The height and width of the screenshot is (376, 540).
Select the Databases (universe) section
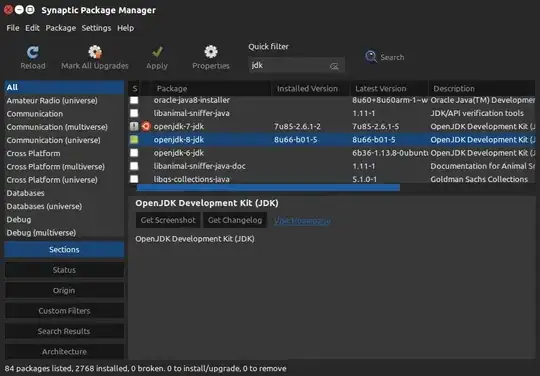click(x=44, y=206)
